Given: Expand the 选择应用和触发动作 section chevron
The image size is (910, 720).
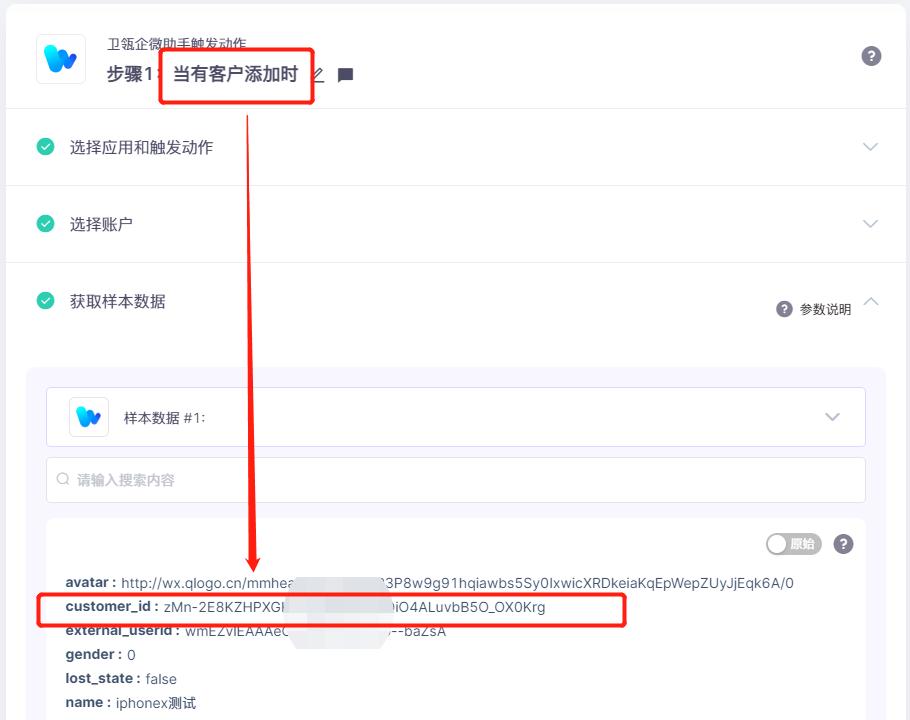Looking at the screenshot, I should (870, 147).
